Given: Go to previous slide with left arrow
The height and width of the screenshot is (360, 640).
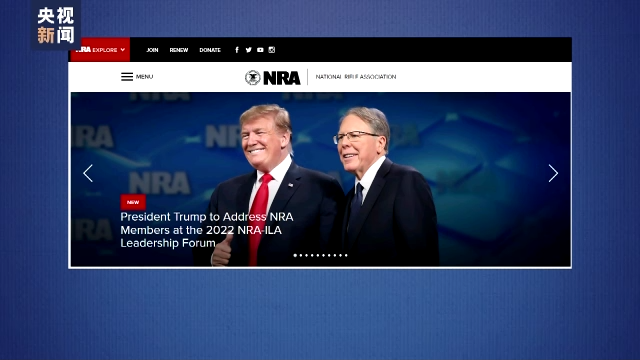Looking at the screenshot, I should pos(88,173).
